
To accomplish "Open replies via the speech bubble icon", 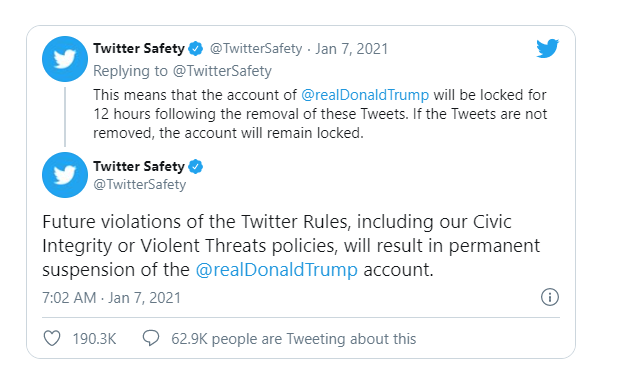I will click(151, 338).
